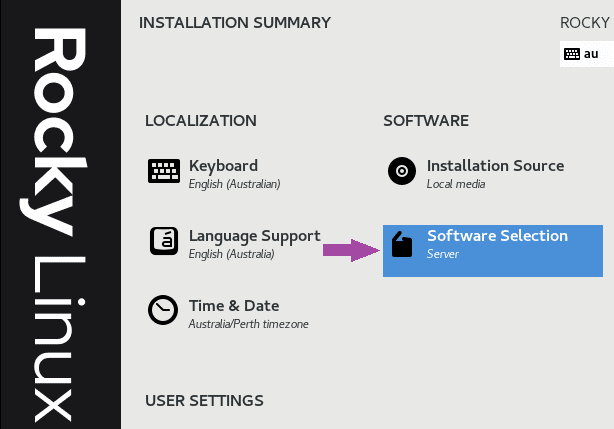Click the Time & Date clock icon
Viewport: 614px width, 429px height.
(x=163, y=310)
